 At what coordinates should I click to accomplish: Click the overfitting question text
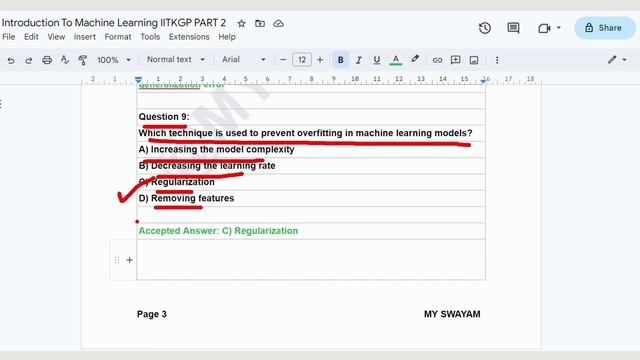click(305, 133)
